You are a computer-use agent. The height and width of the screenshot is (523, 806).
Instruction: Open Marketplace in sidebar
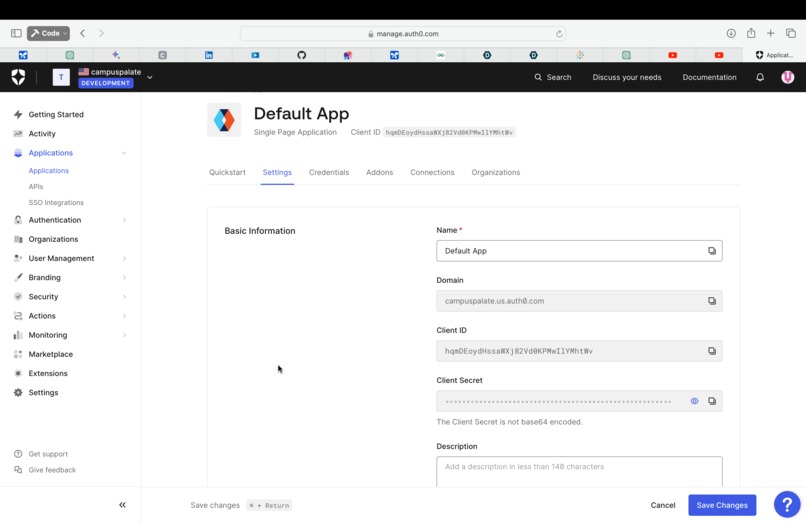[51, 354]
